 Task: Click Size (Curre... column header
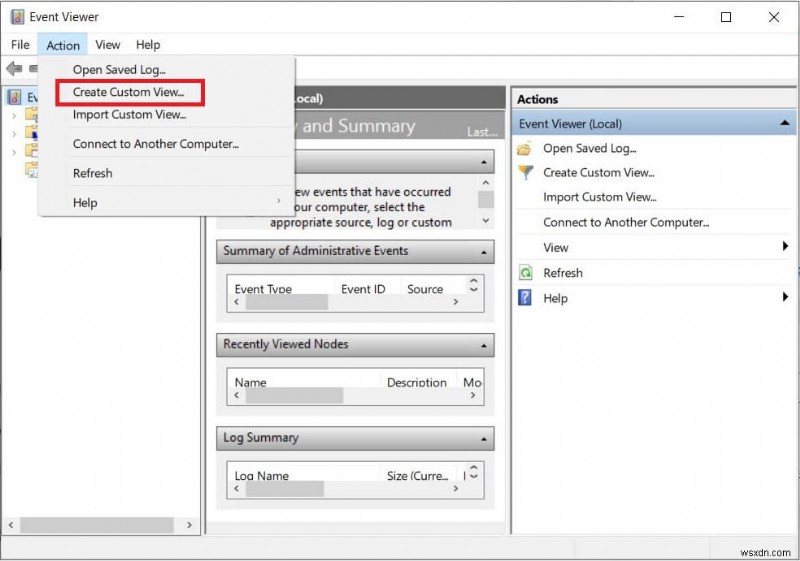pos(417,476)
